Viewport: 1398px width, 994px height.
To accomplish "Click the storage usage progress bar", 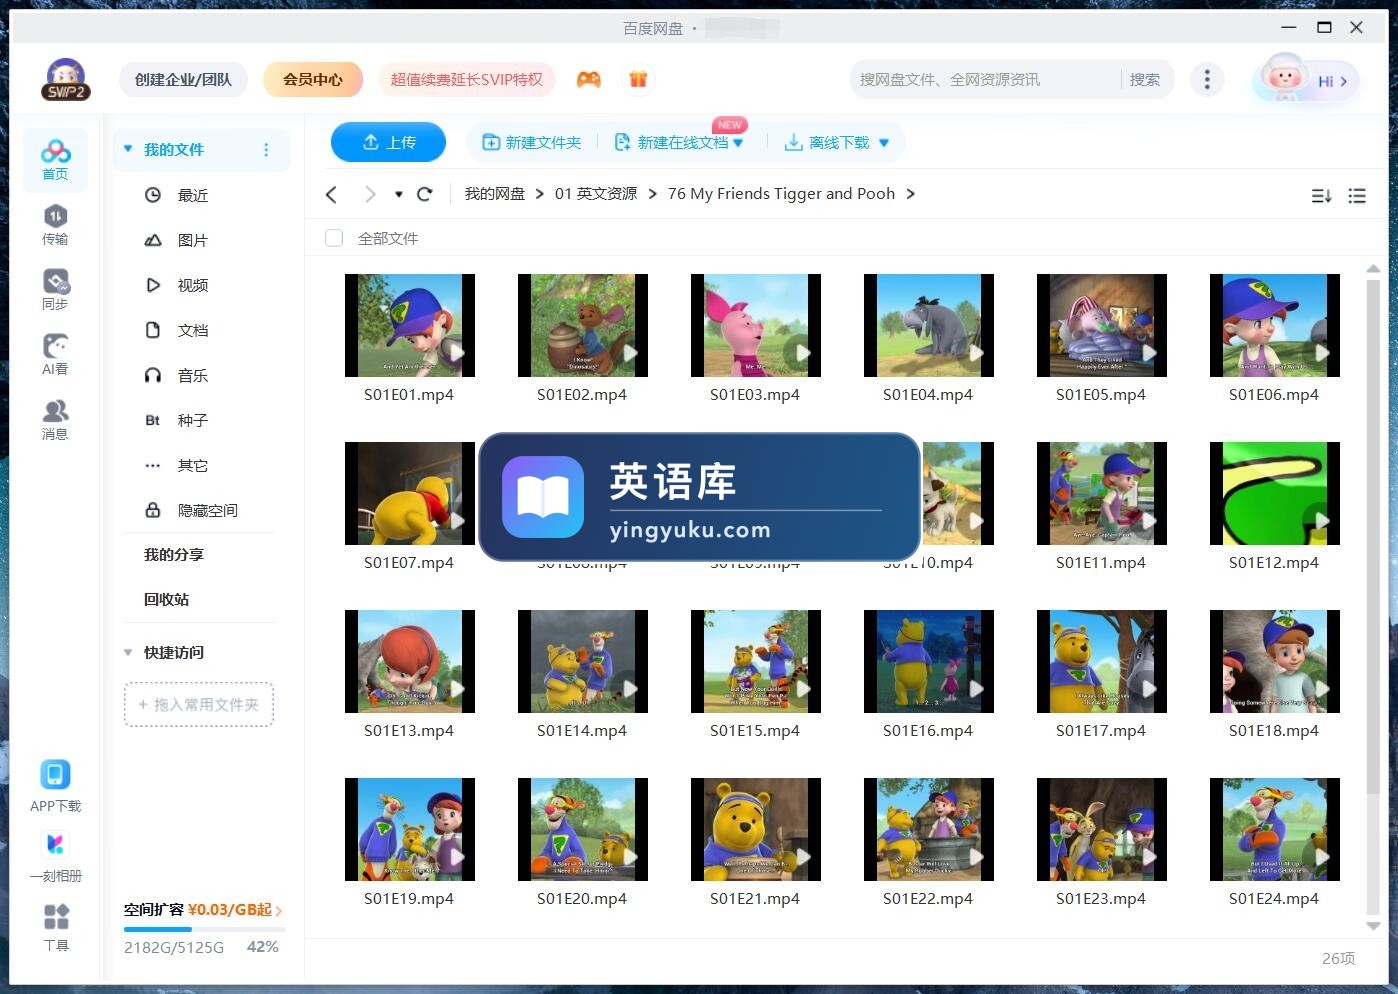I will pos(204,929).
